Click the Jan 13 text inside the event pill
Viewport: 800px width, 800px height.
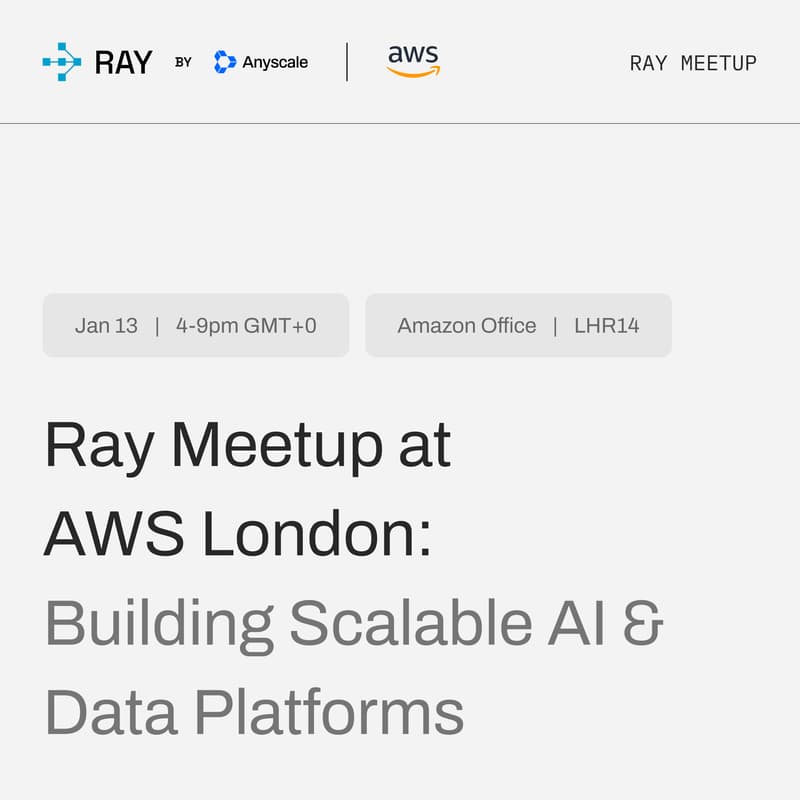point(108,325)
